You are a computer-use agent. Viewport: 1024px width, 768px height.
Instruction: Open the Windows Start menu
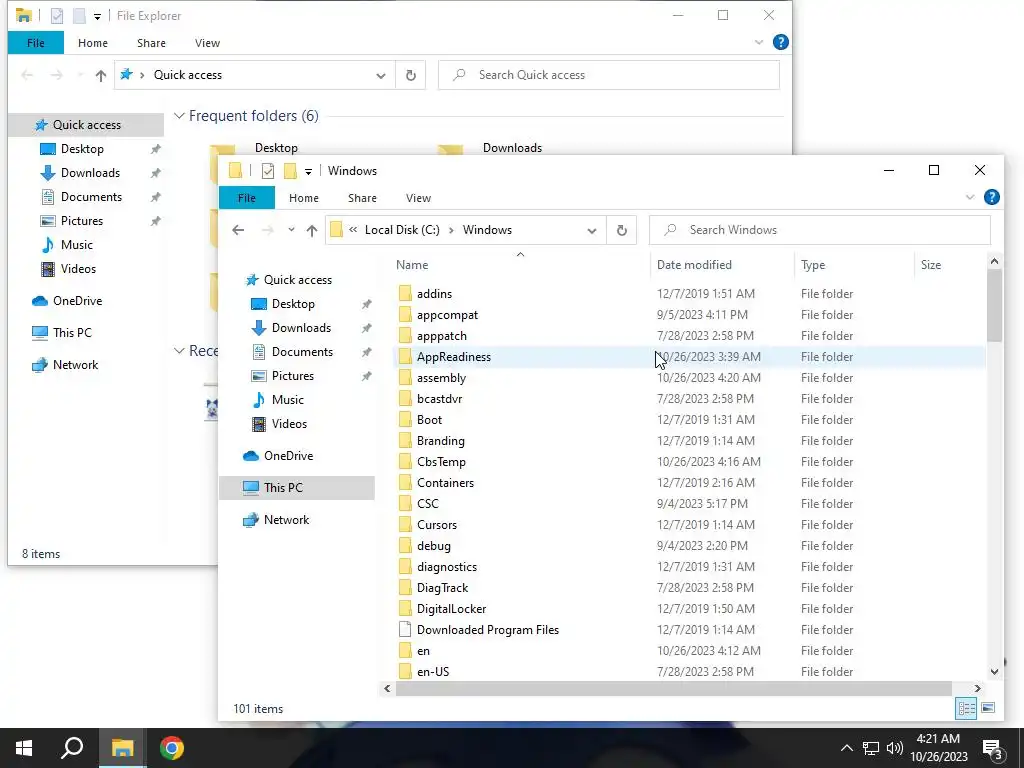[24, 748]
